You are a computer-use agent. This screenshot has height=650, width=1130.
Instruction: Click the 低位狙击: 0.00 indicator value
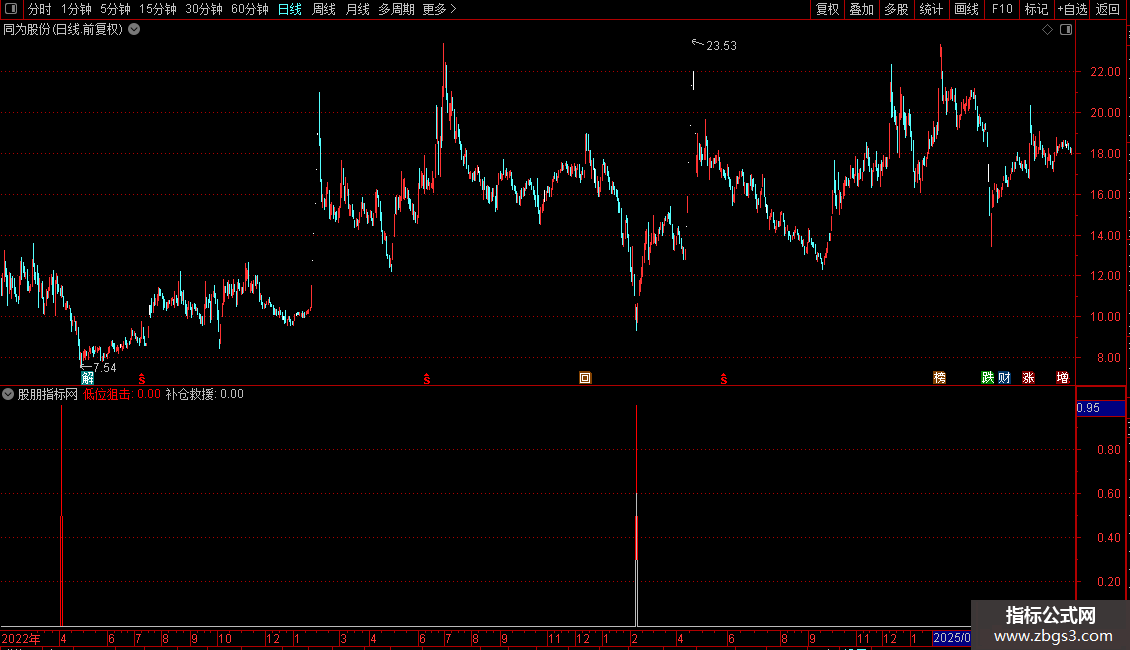coord(122,394)
